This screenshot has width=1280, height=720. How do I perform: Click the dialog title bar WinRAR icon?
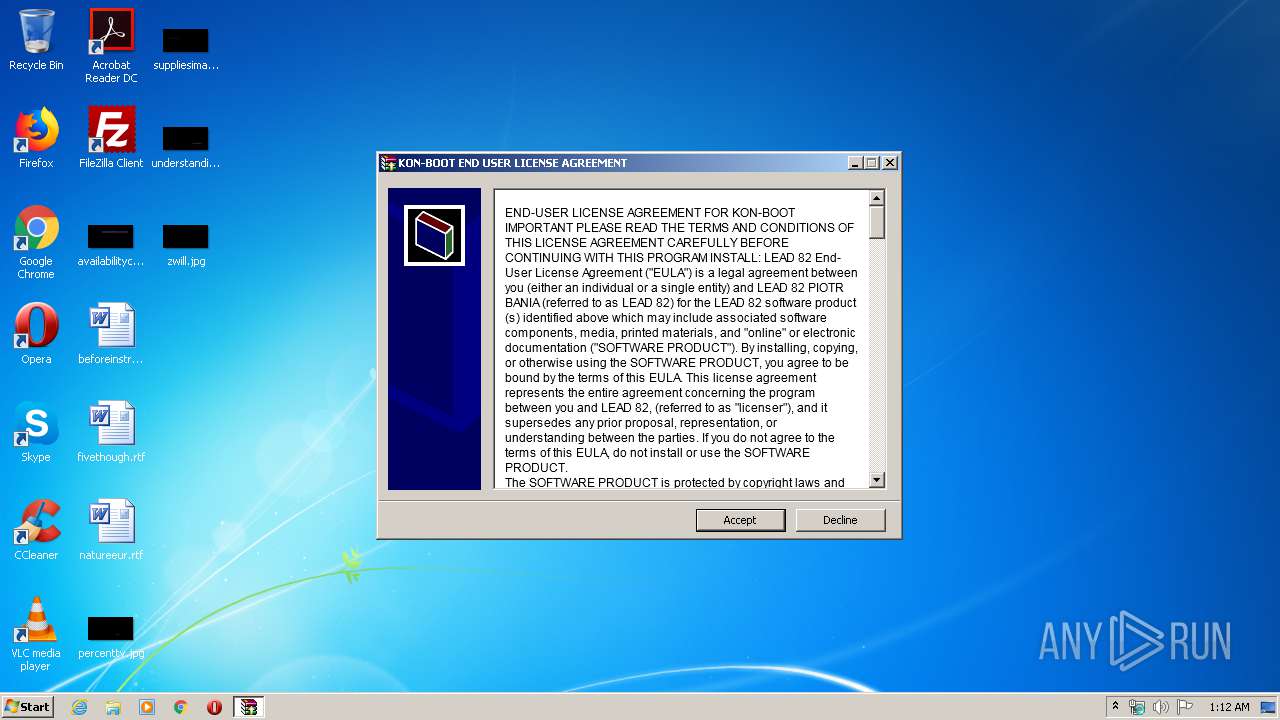coord(388,163)
